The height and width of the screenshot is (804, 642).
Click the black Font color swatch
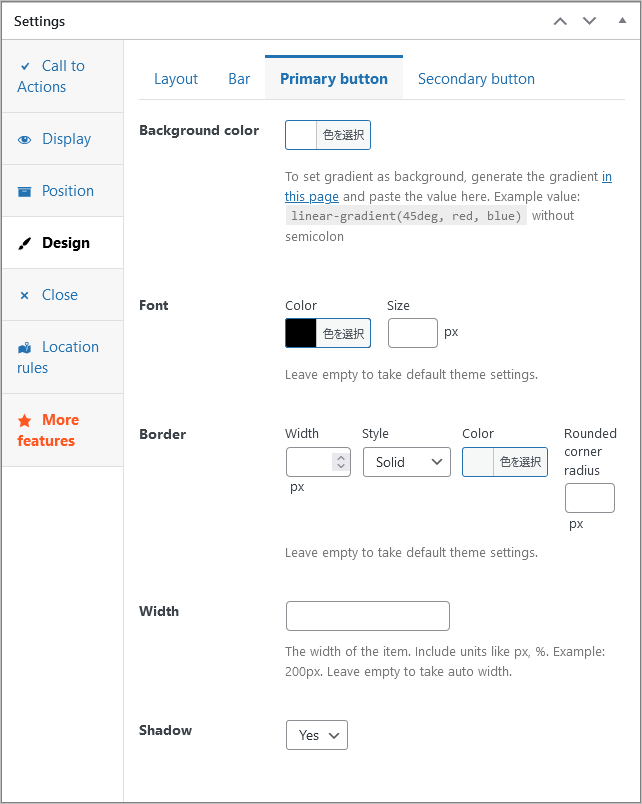click(301, 334)
